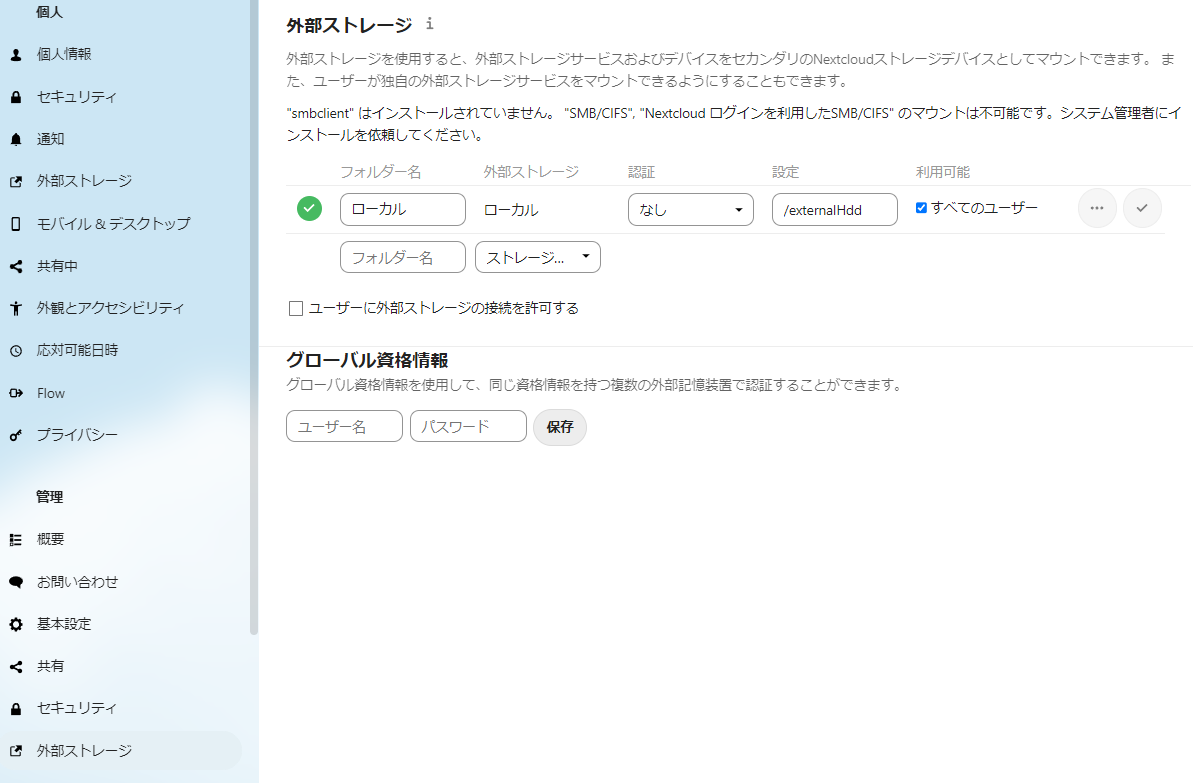The image size is (1193, 783).
Task: Click the bell icon beside 通知
Action: [x=16, y=139]
